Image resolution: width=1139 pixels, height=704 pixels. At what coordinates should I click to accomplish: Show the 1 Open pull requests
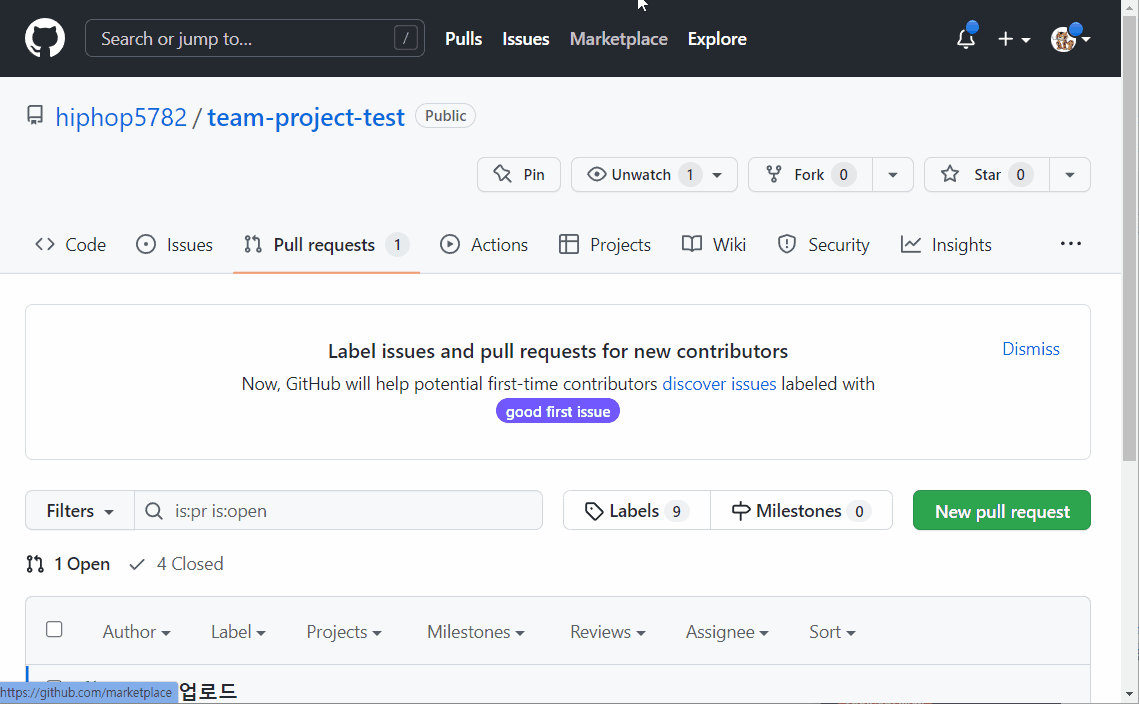[68, 564]
